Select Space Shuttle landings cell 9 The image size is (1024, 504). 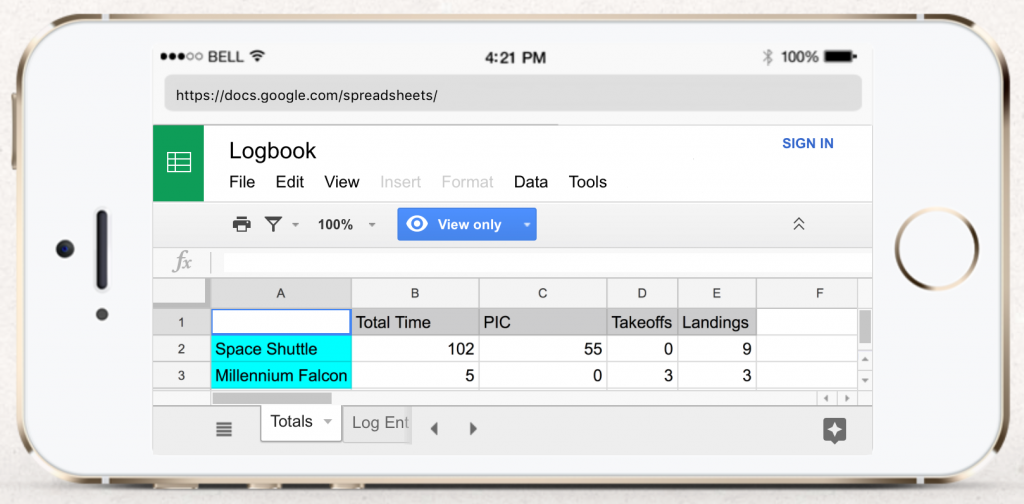tap(716, 349)
